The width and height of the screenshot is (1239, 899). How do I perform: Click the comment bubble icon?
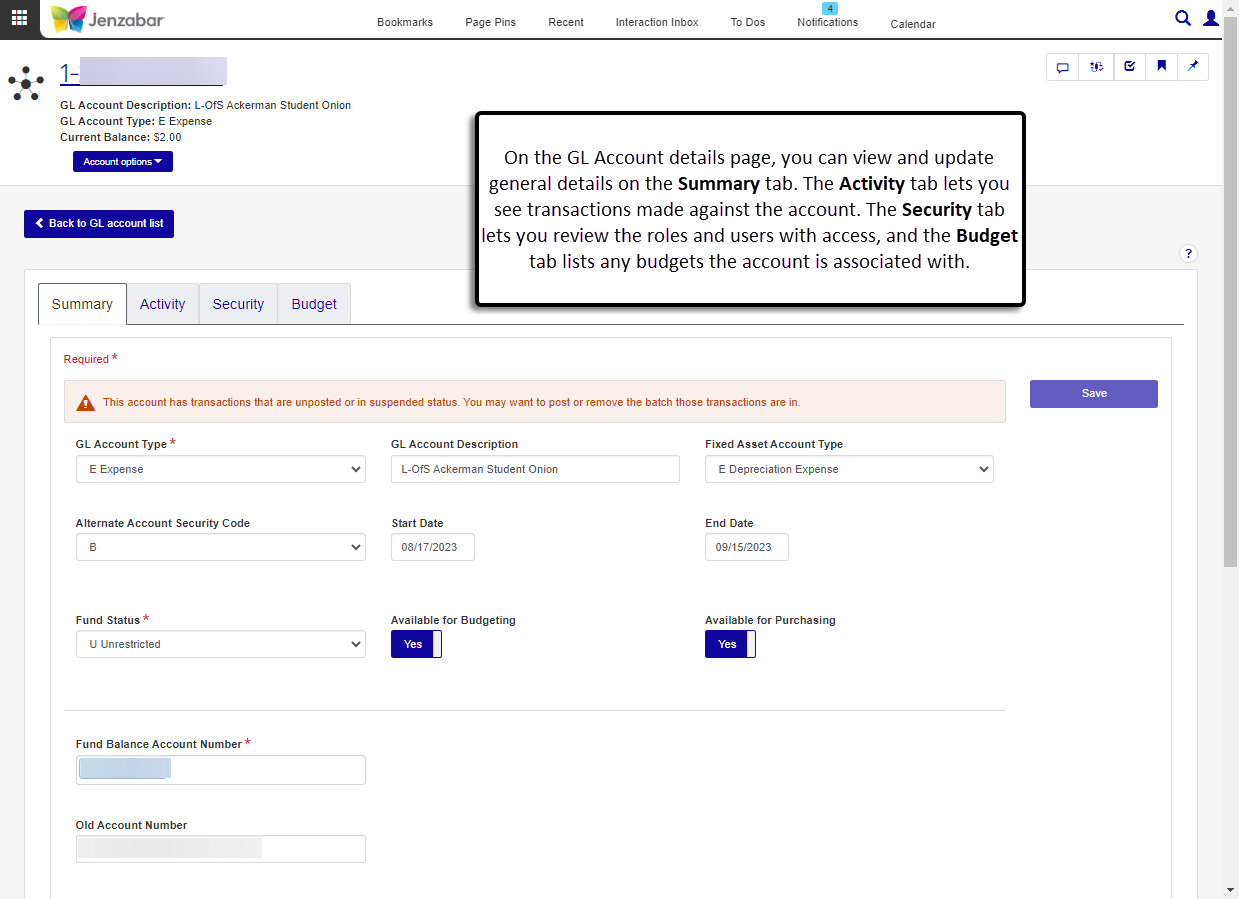tap(1063, 67)
